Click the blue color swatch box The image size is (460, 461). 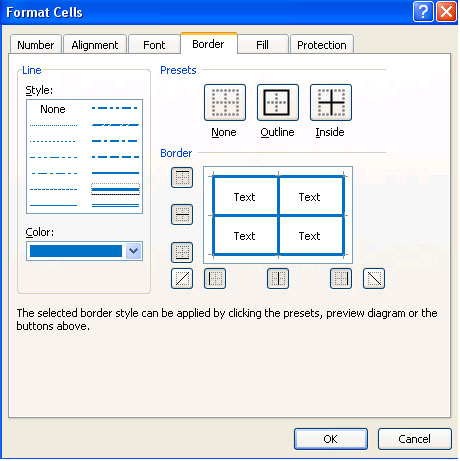click(76, 251)
